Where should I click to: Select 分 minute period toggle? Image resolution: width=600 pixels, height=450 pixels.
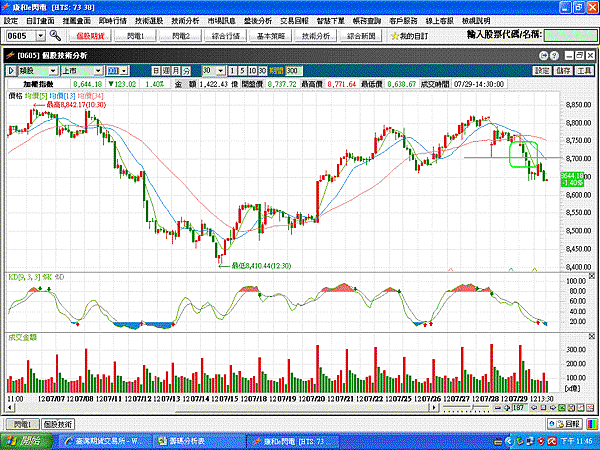point(186,71)
